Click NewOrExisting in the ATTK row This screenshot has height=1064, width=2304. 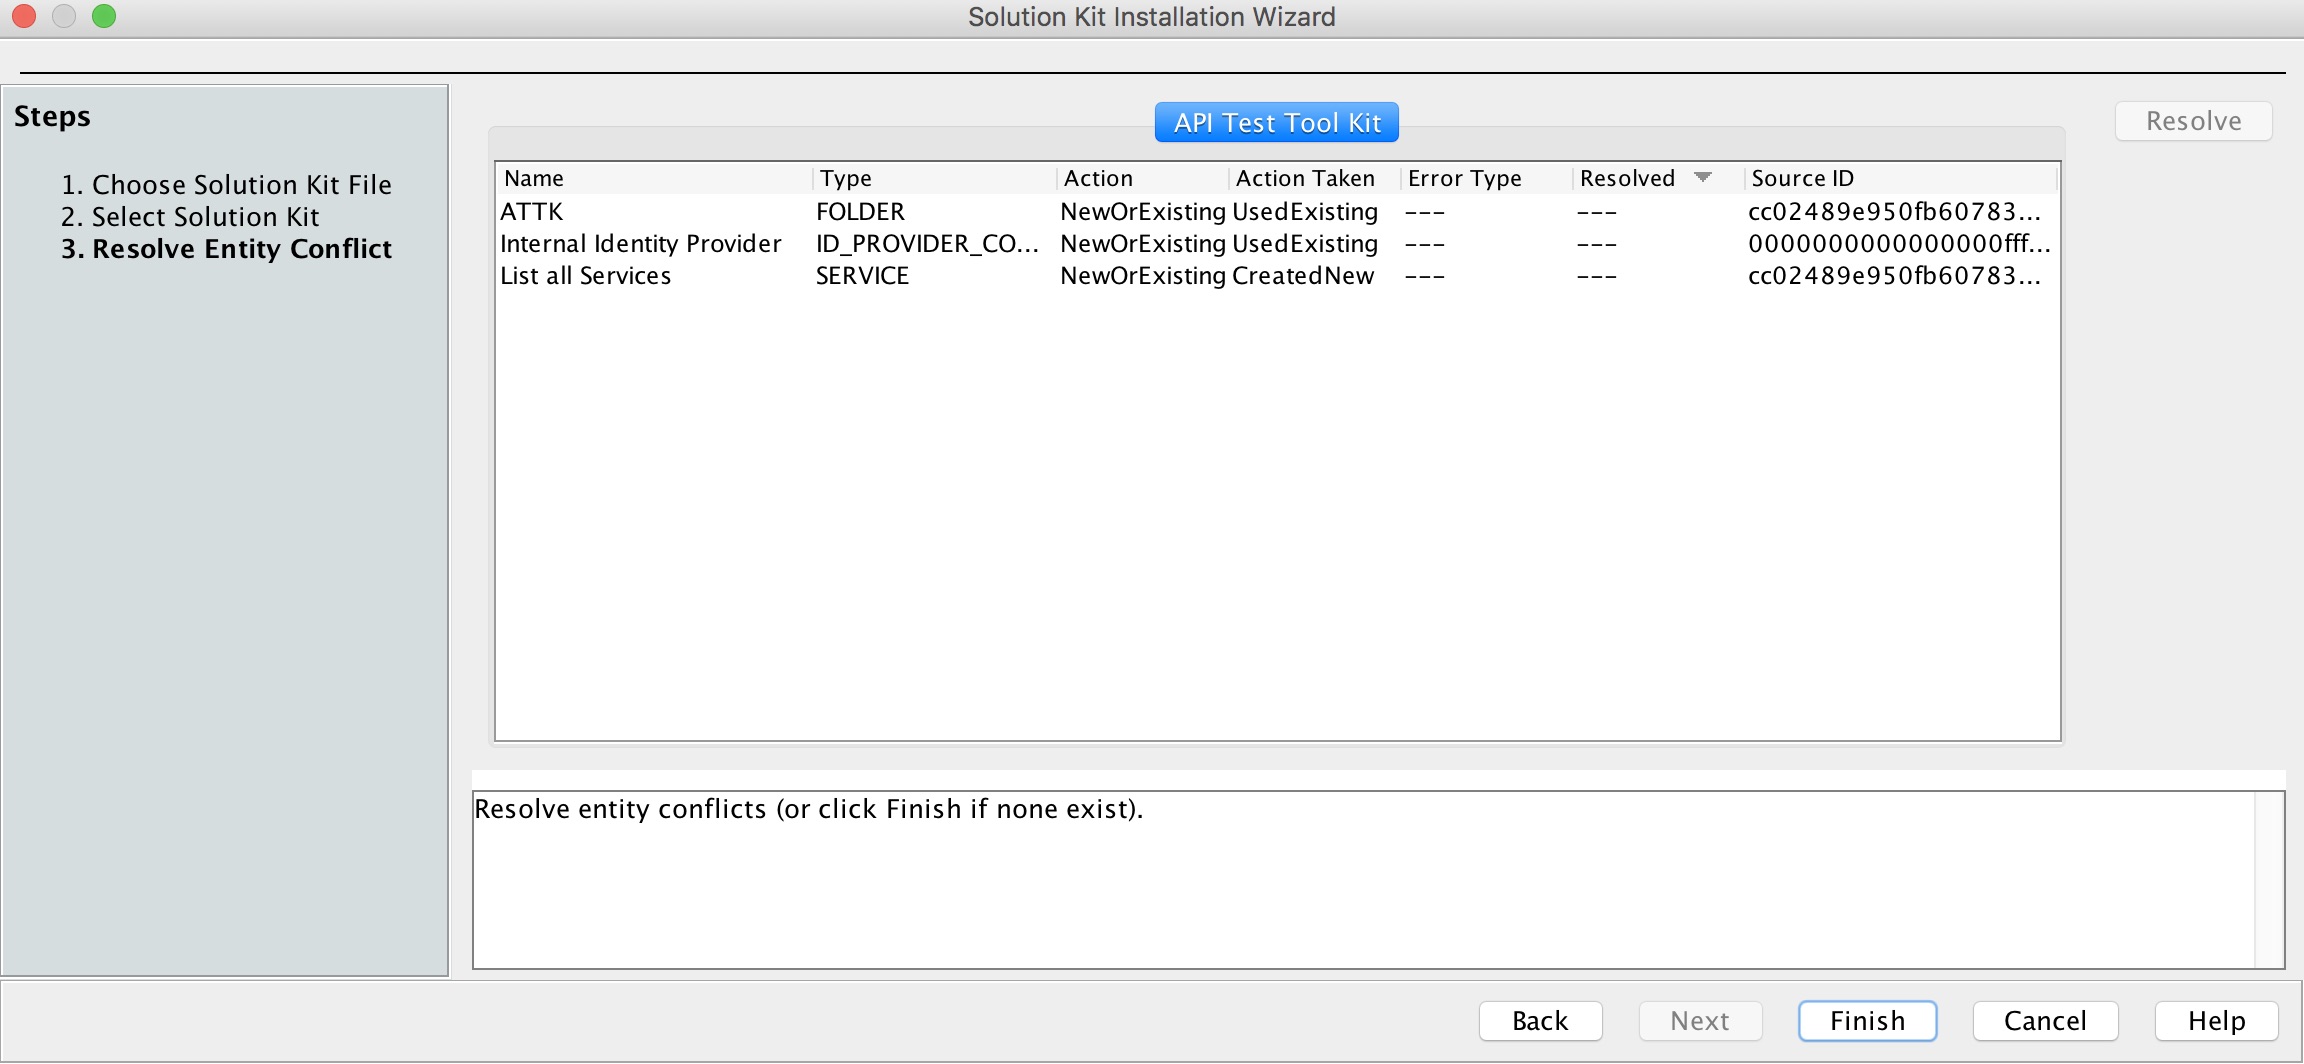tap(1143, 212)
